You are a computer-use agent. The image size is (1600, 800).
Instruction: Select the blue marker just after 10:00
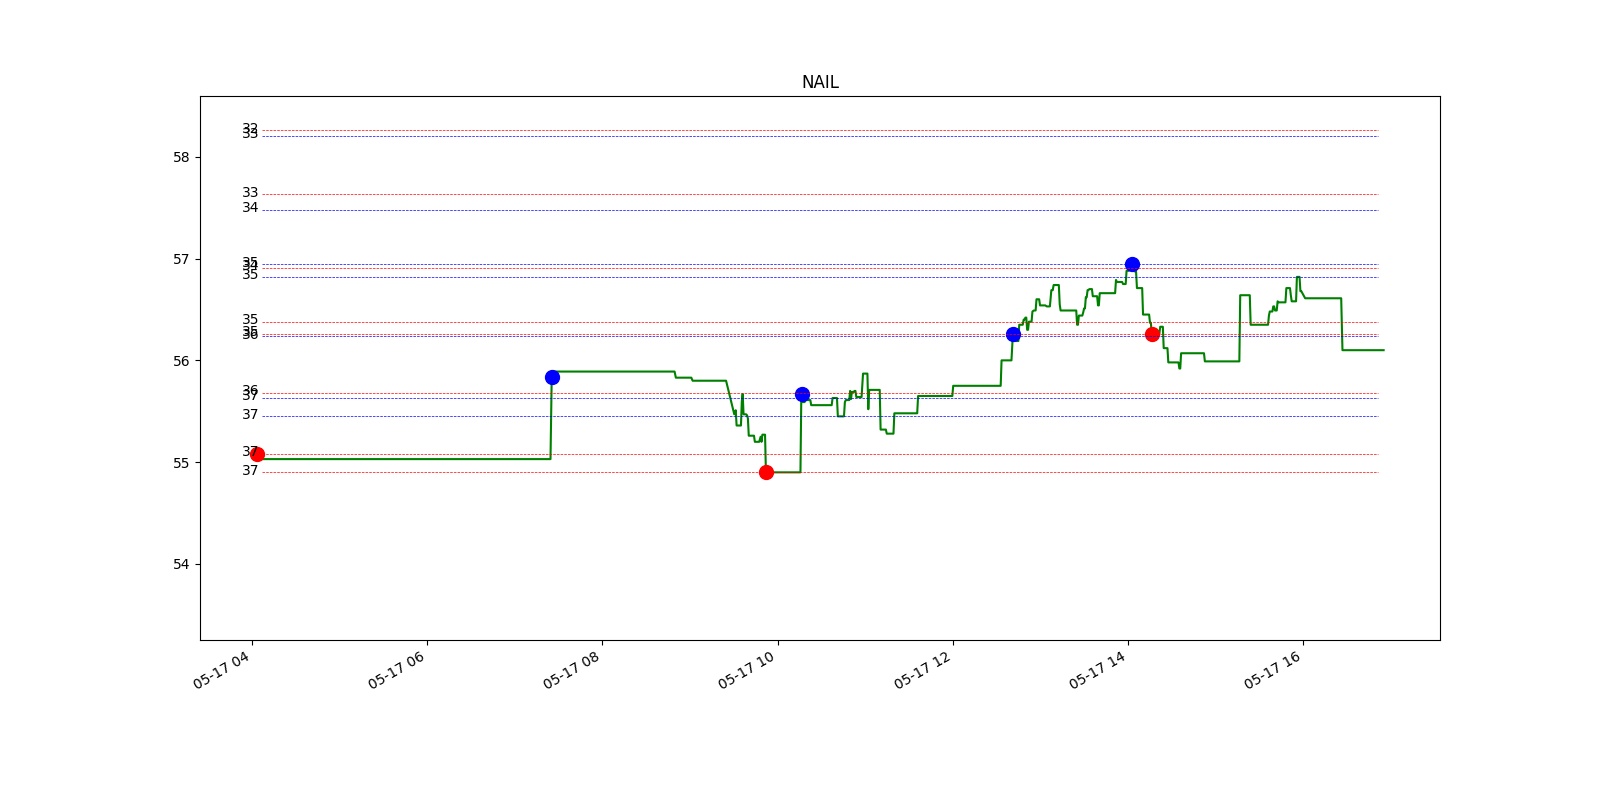802,394
